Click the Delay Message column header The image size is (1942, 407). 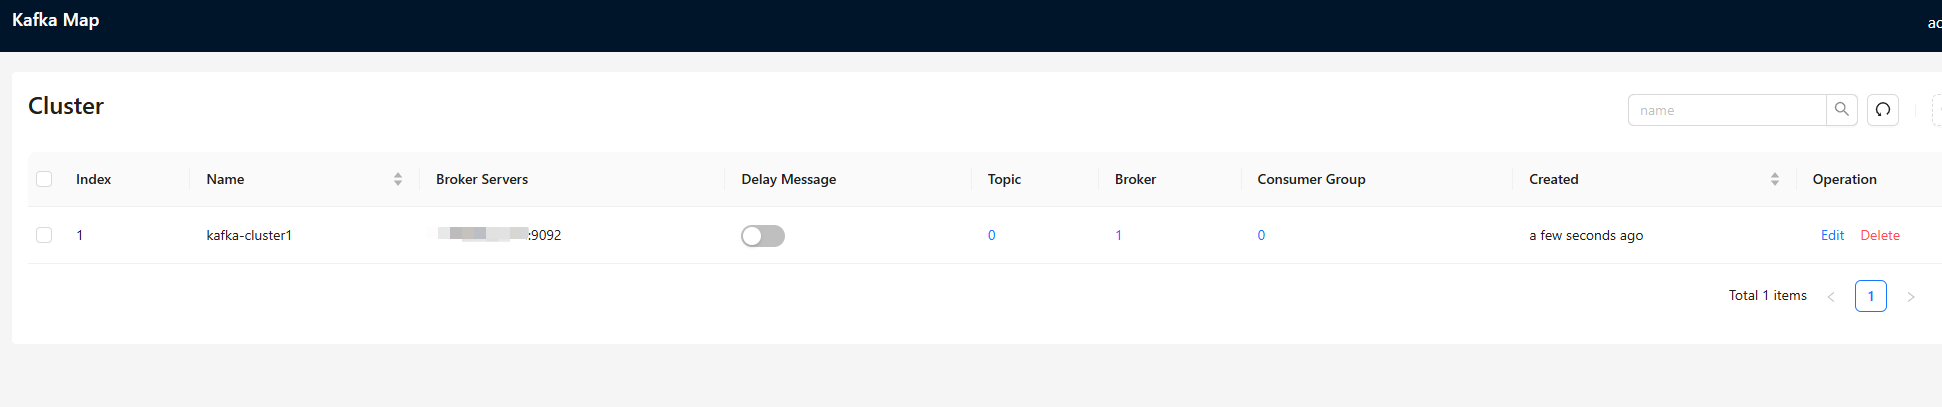click(x=789, y=179)
